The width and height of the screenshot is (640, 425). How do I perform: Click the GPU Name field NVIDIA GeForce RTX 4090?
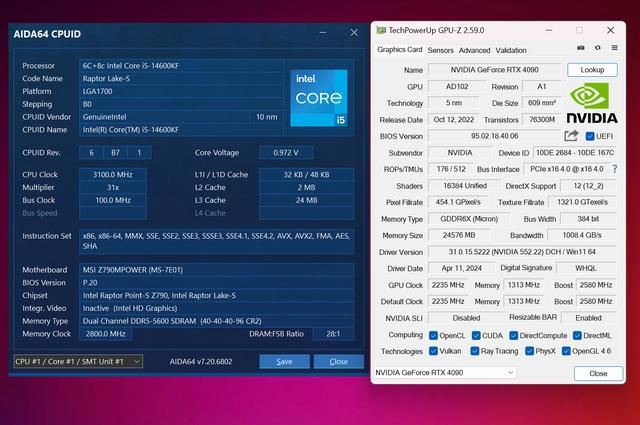click(x=495, y=70)
